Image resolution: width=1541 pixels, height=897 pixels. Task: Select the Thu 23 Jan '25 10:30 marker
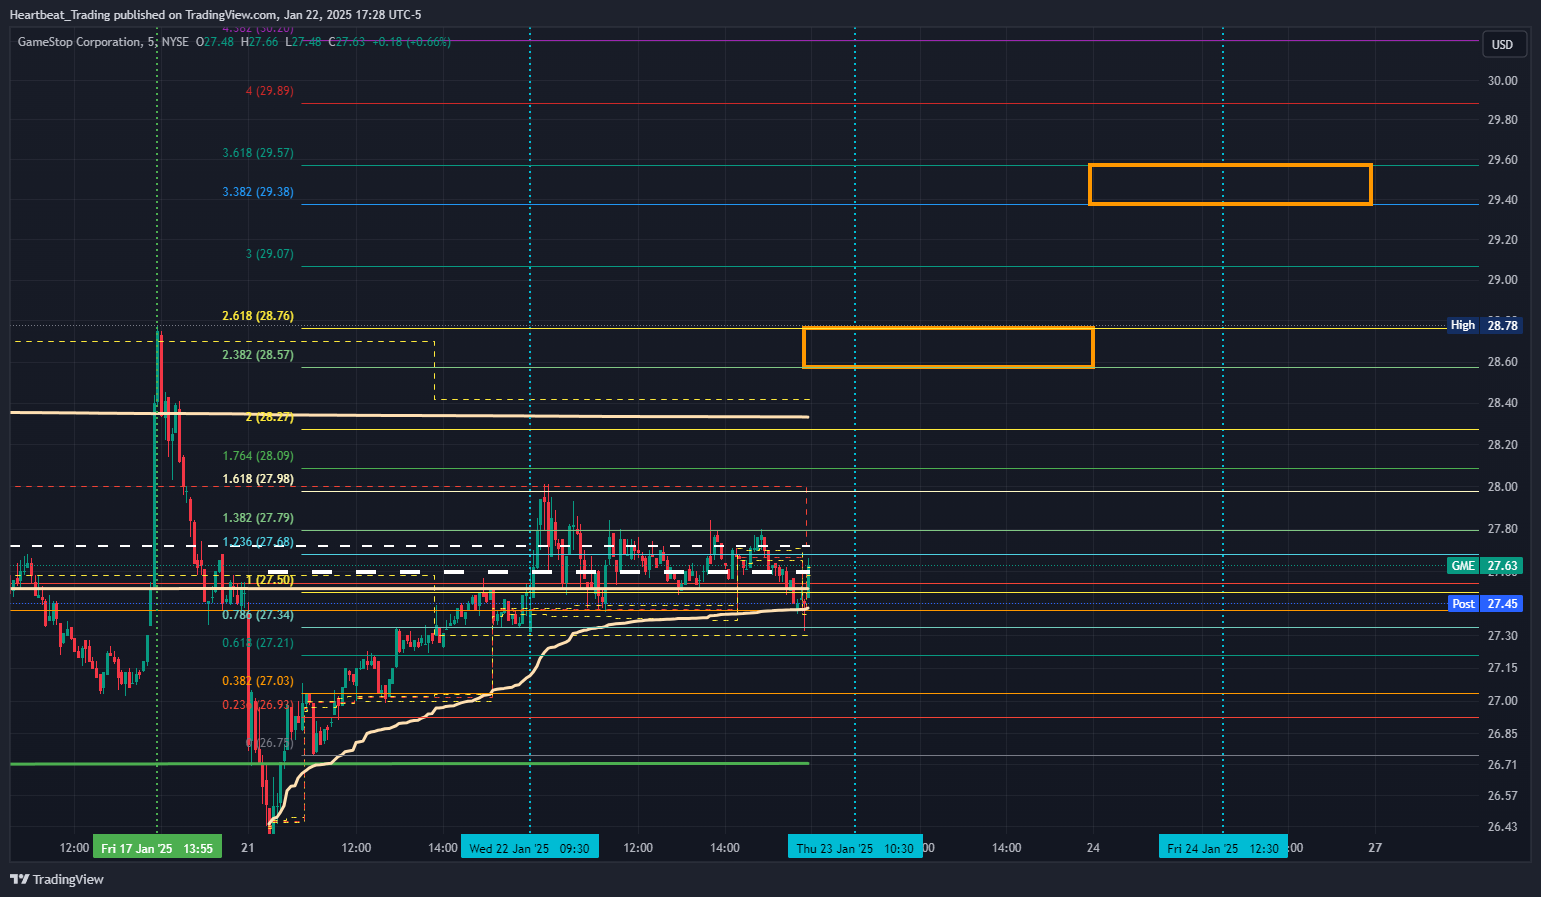click(x=855, y=848)
